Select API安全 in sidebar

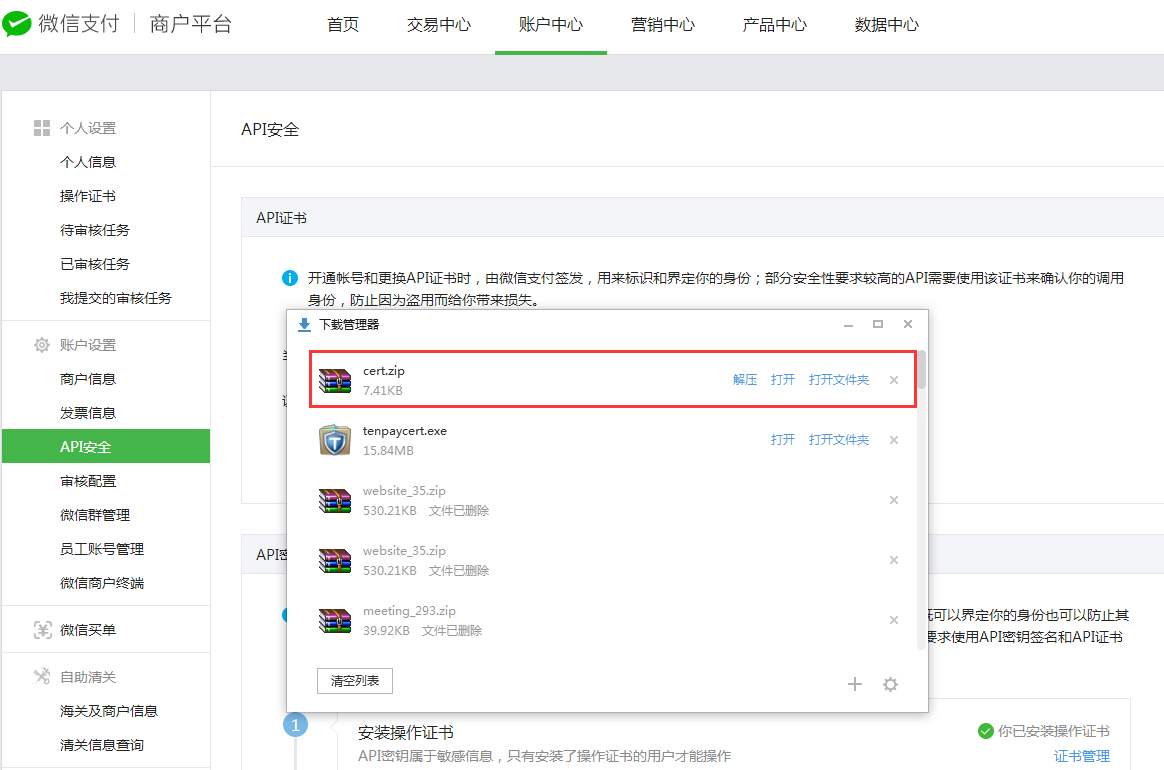click(x=106, y=446)
